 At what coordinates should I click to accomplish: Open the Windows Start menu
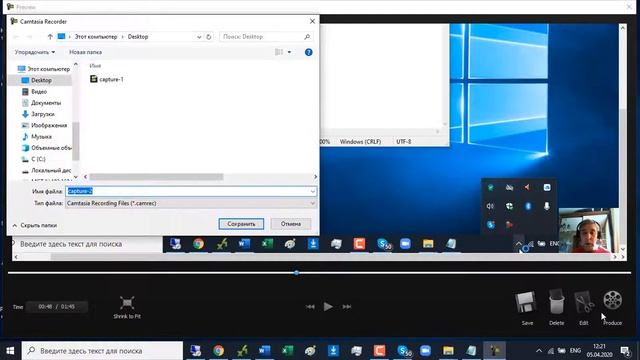click(x=10, y=351)
